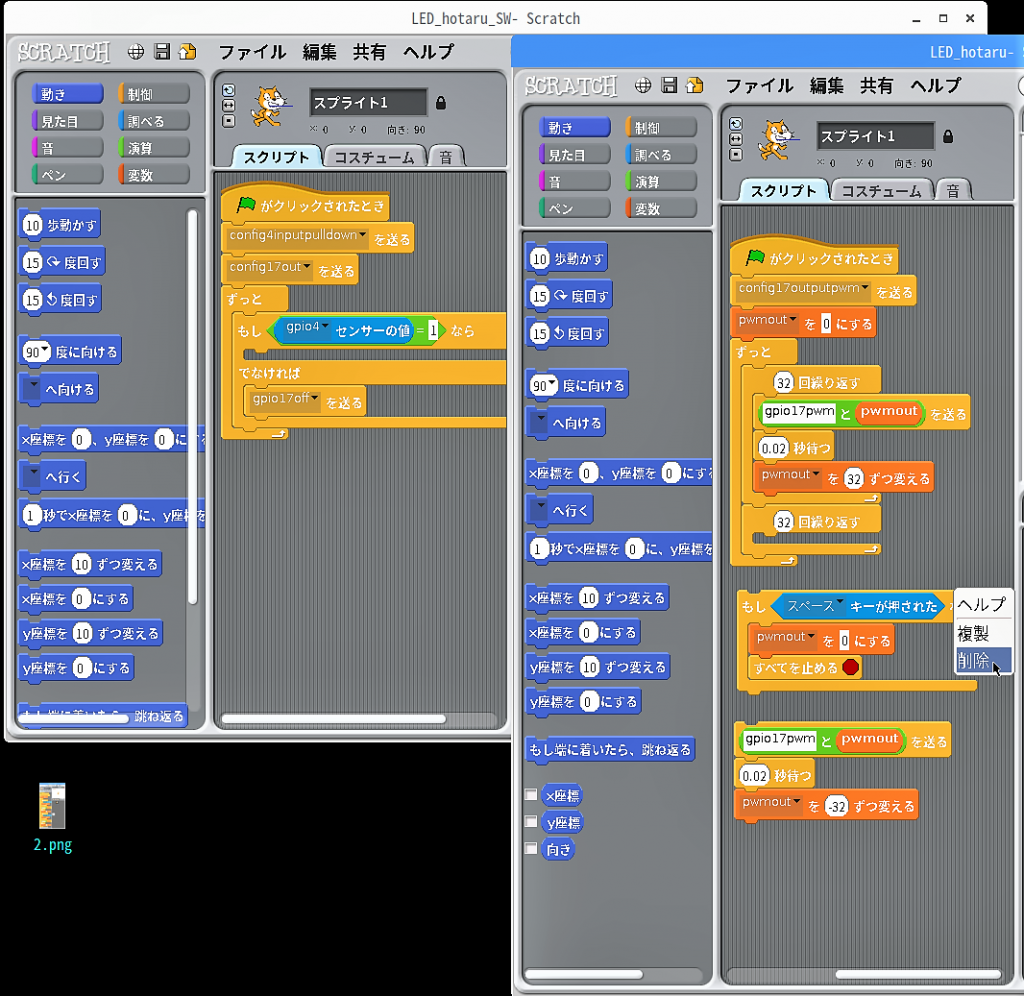
Task: Click the 15 clockwise turn block in left palette
Action: 61,263
